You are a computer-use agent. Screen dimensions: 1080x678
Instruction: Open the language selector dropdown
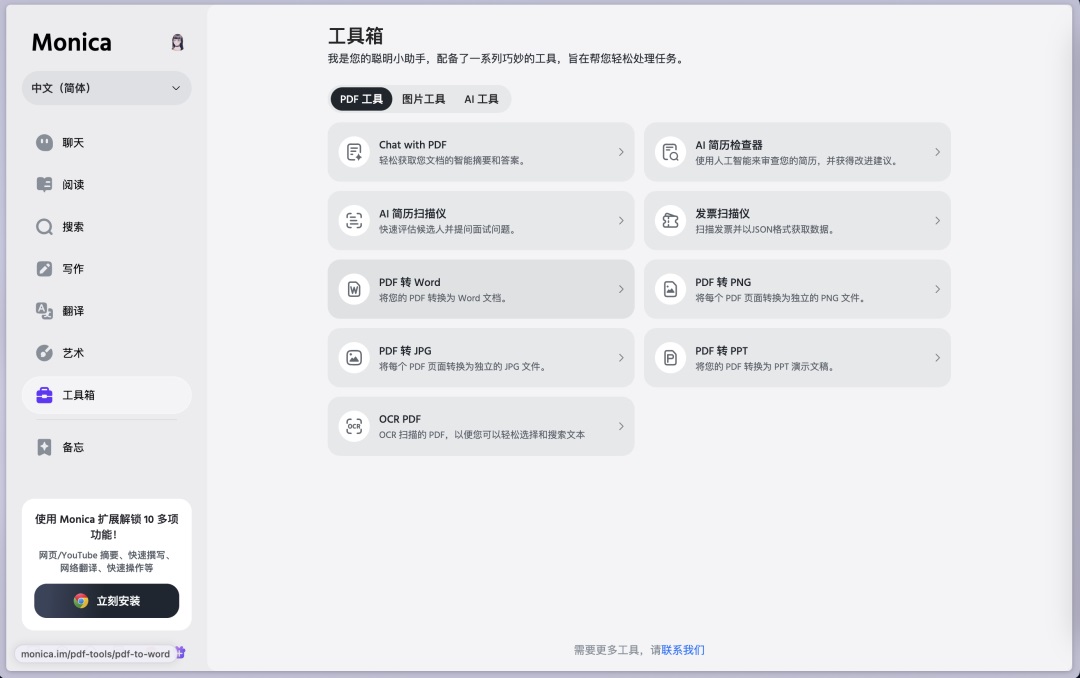click(x=106, y=88)
